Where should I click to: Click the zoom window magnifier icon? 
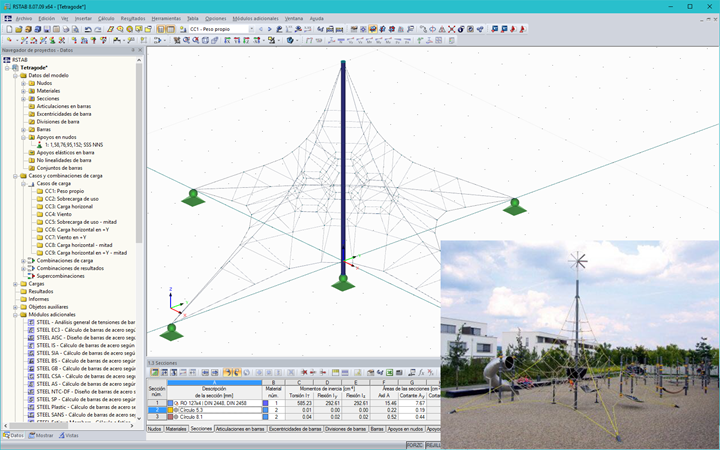coord(186,40)
